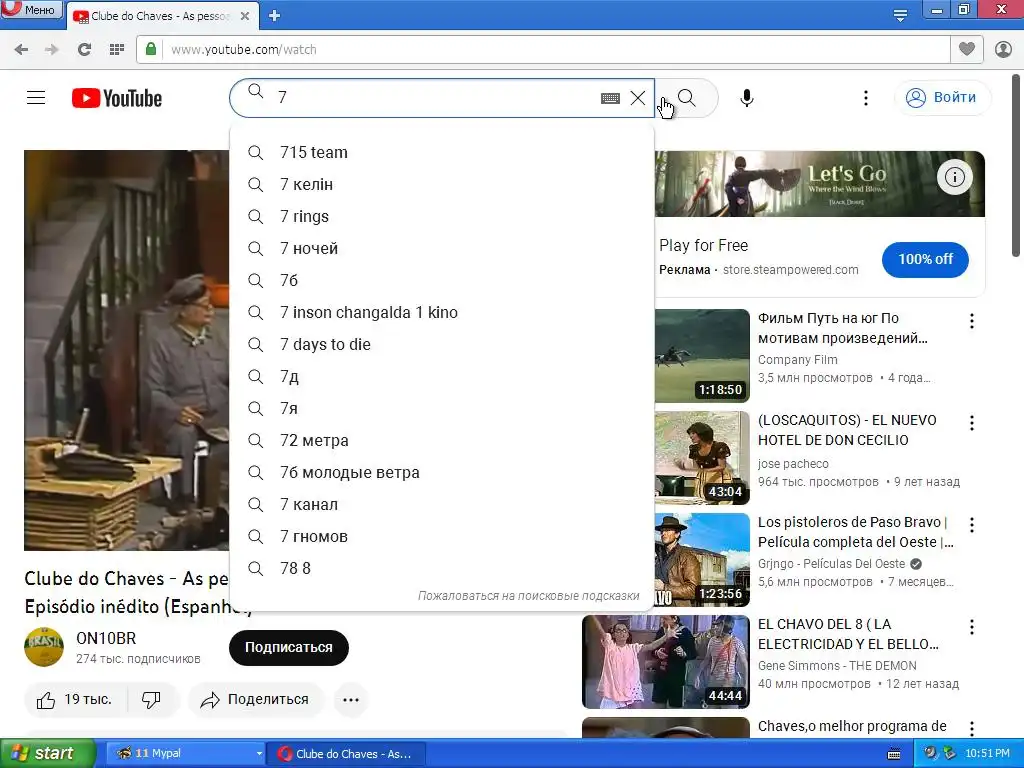Open ad info icon on Let's Go banner
The height and width of the screenshot is (768, 1024).
(x=955, y=177)
